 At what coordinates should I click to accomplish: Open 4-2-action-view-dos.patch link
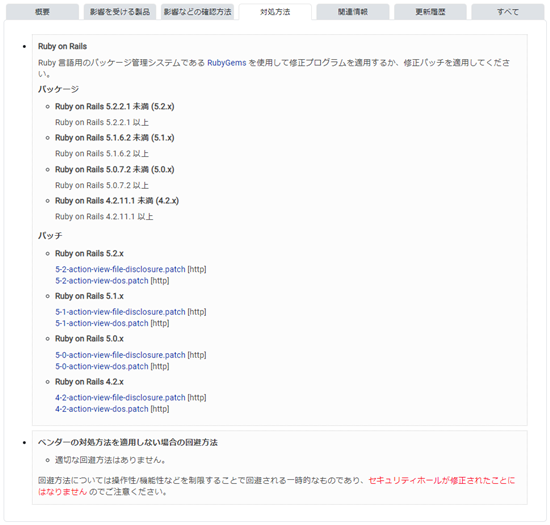pyautogui.click(x=102, y=409)
